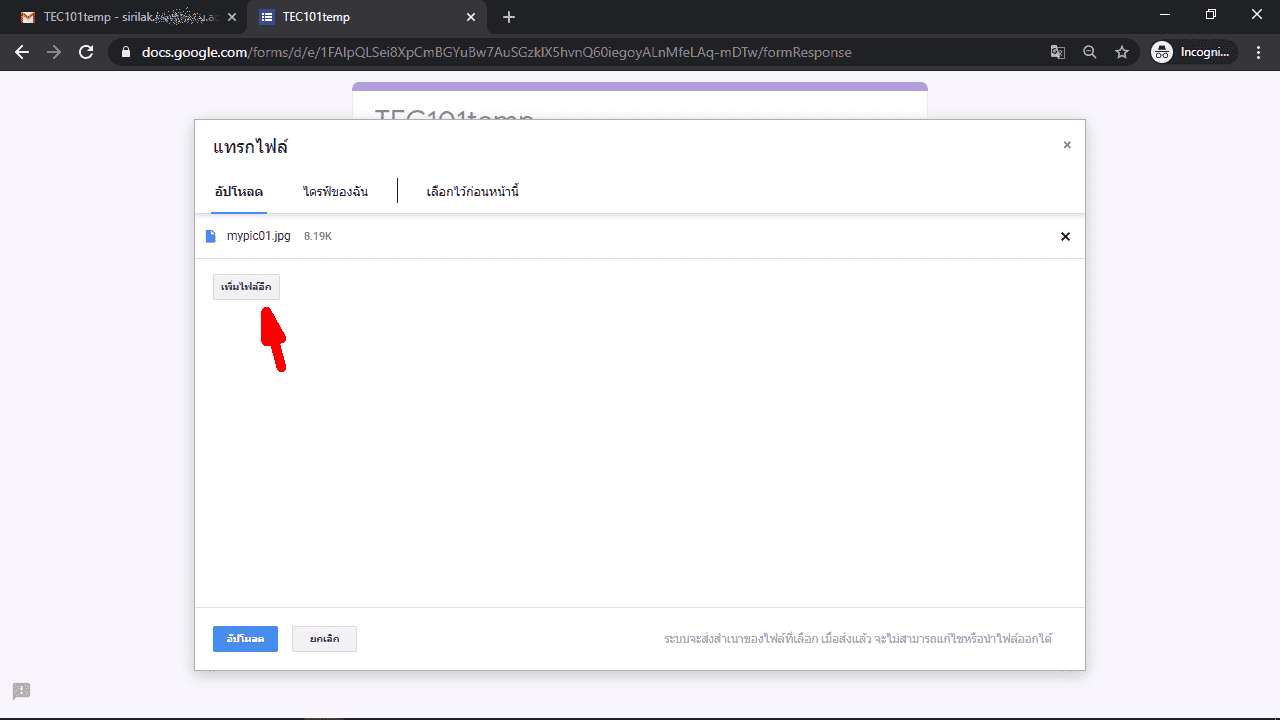
Task: Go back to the previous page
Action: click(x=22, y=52)
